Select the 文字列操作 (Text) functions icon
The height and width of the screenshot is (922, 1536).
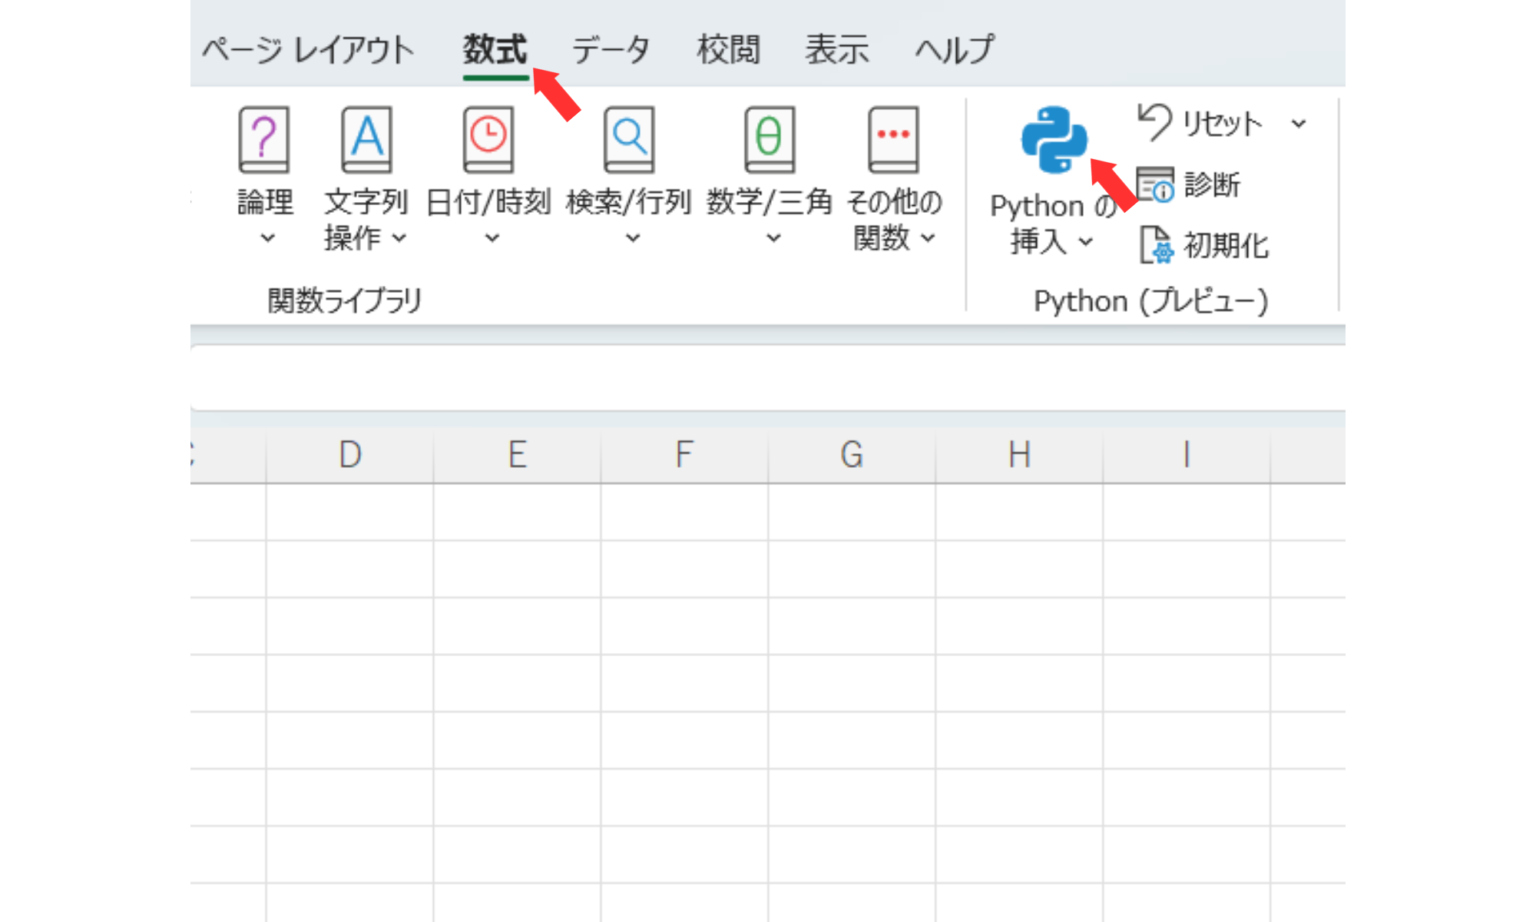369,140
